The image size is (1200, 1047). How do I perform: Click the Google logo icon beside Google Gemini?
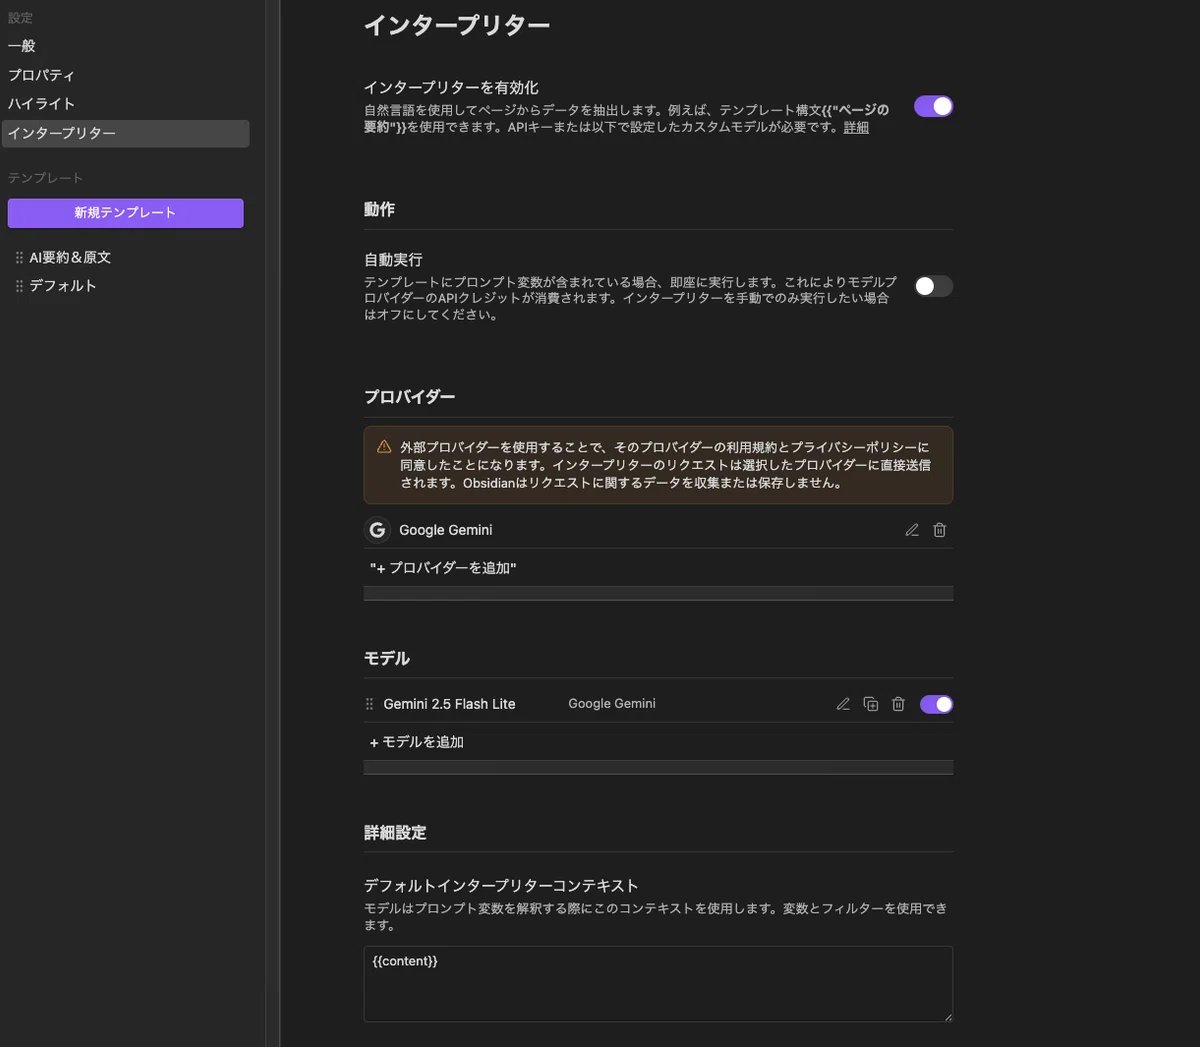tap(377, 530)
